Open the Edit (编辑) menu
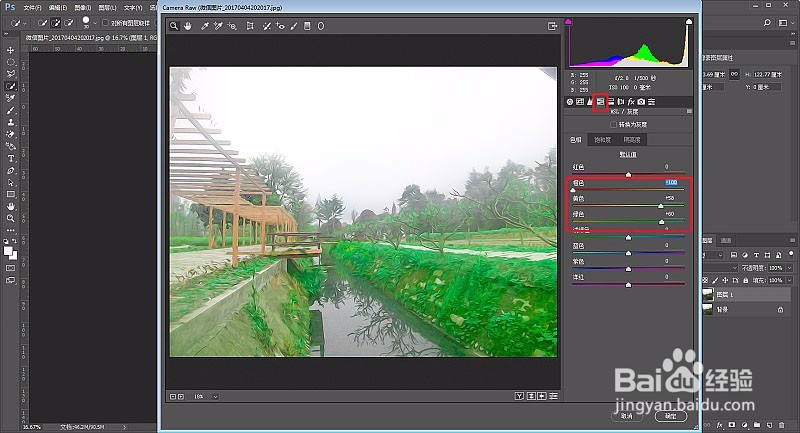The image size is (800, 433). click(x=58, y=8)
